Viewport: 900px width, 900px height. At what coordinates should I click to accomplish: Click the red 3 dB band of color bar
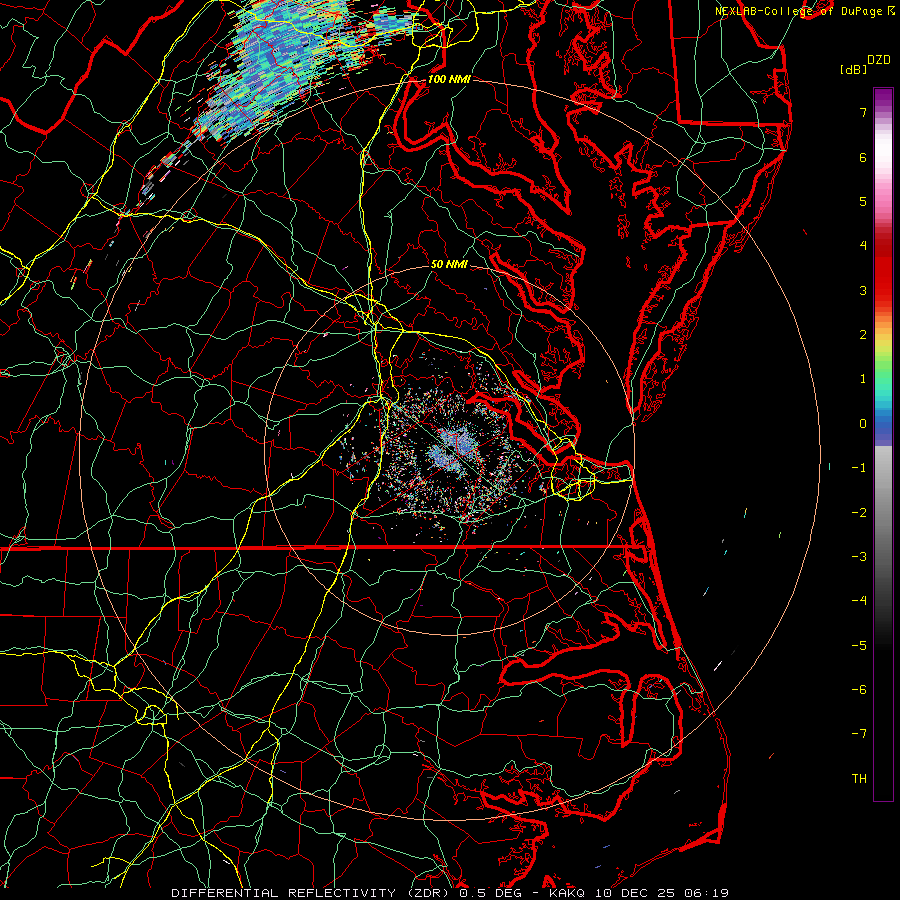pos(883,281)
